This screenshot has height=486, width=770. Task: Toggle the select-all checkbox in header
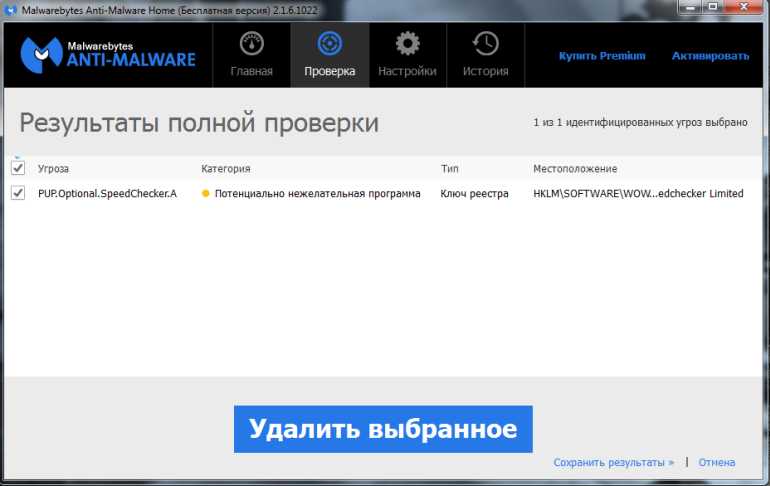[x=18, y=168]
